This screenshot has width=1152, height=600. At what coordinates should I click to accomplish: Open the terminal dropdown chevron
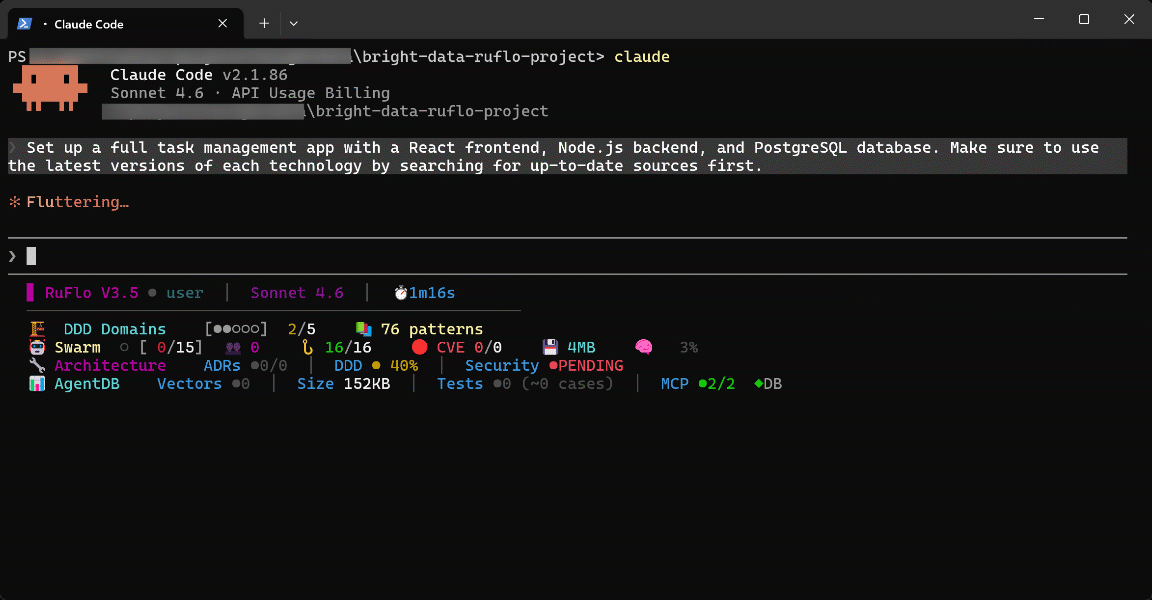293,22
